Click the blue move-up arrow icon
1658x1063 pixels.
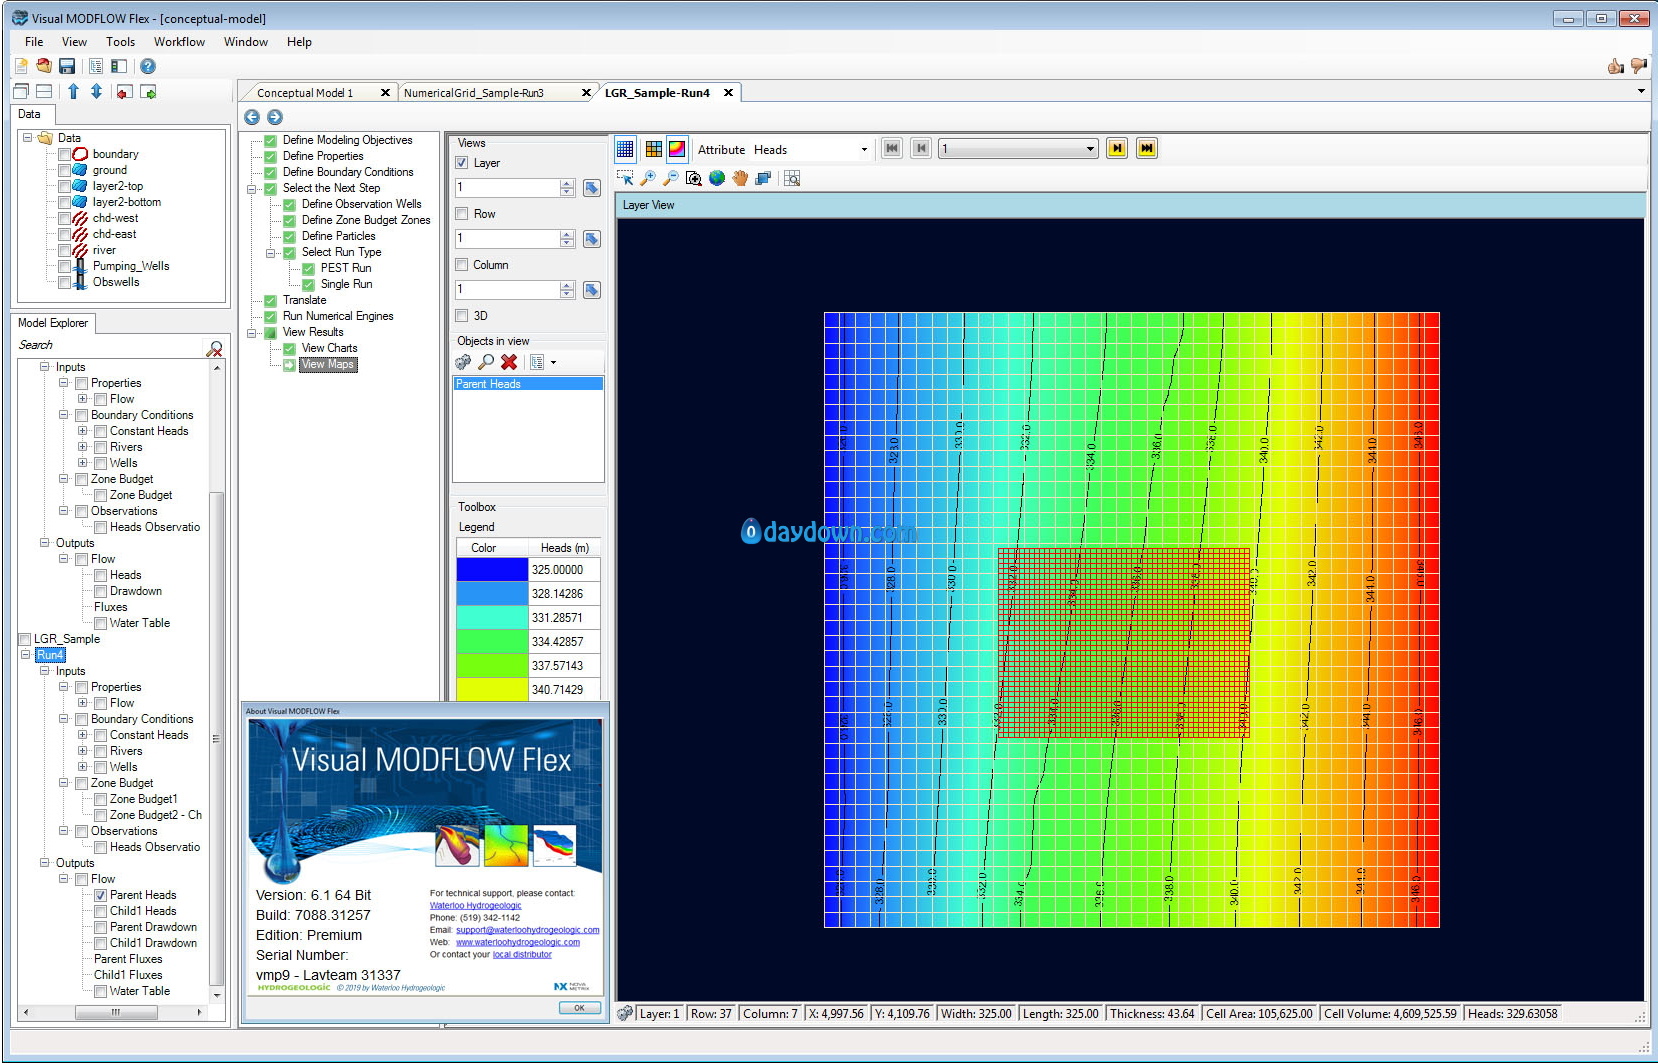[x=73, y=92]
